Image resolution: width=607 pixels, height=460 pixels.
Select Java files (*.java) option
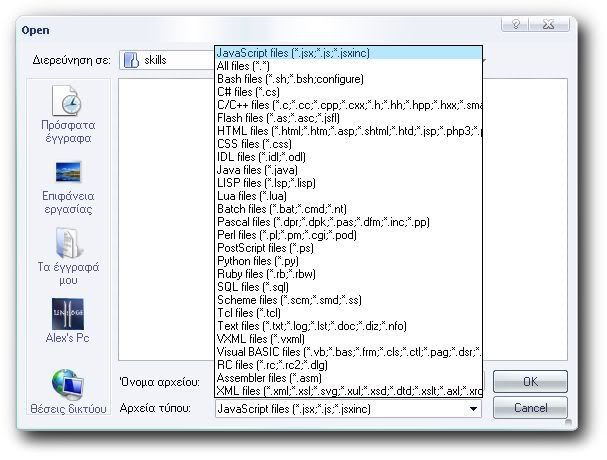tap(348, 170)
